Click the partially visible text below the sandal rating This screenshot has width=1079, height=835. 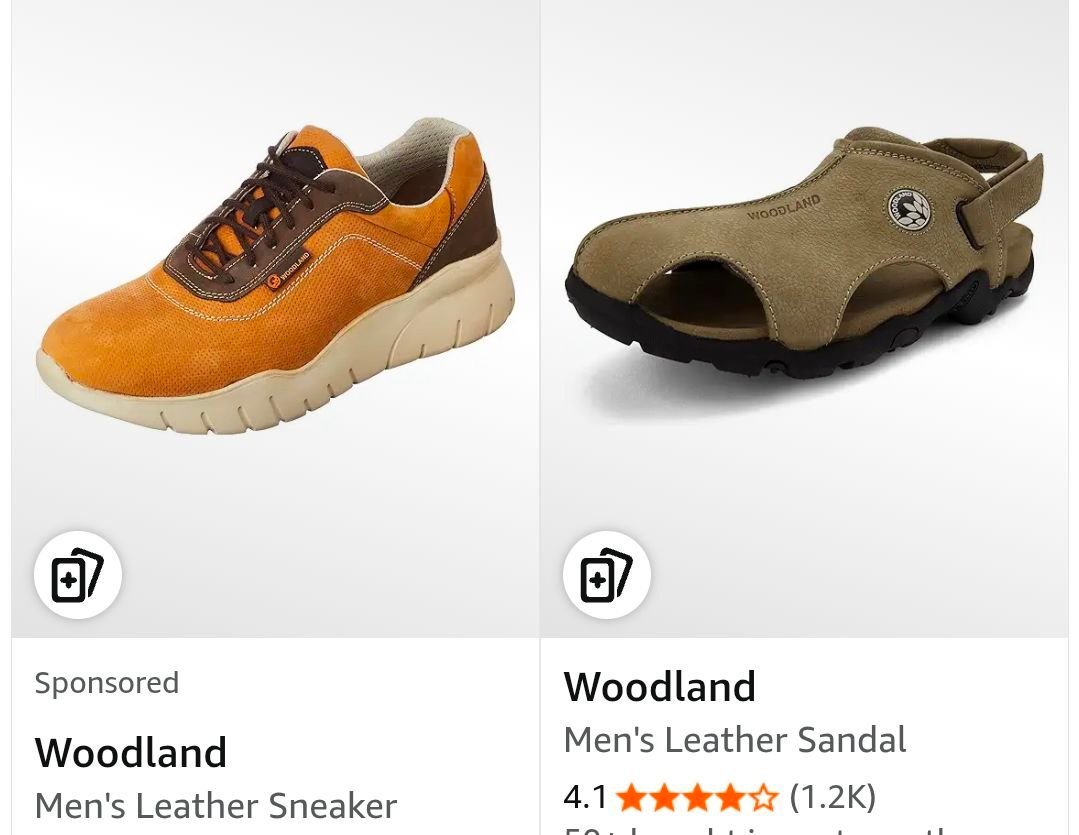pyautogui.click(x=760, y=828)
